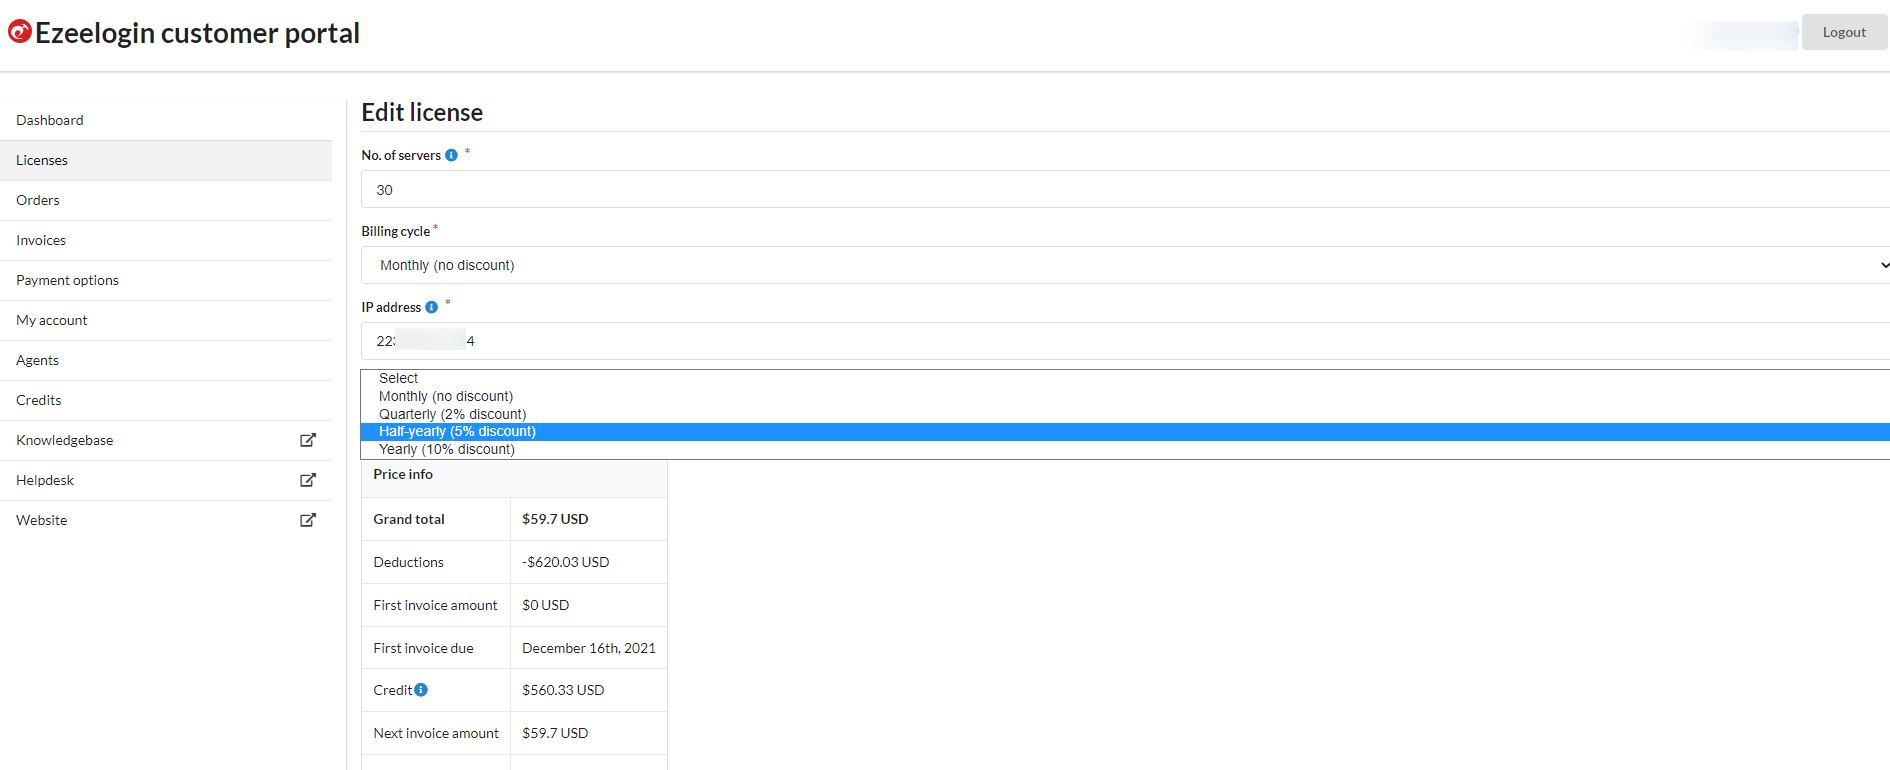Click info icon beside IP address label
The image size is (1890, 770).
[x=431, y=307]
